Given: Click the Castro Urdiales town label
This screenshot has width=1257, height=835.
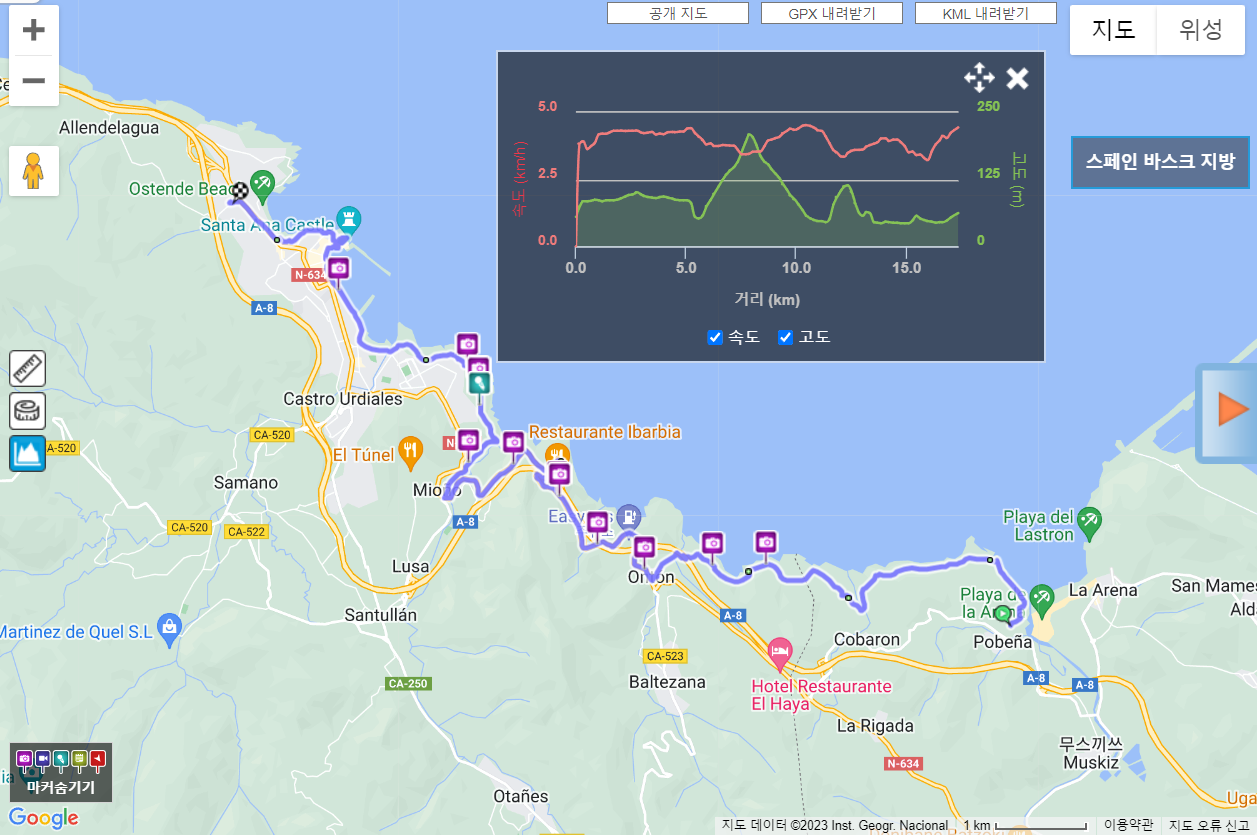Looking at the screenshot, I should 343,399.
